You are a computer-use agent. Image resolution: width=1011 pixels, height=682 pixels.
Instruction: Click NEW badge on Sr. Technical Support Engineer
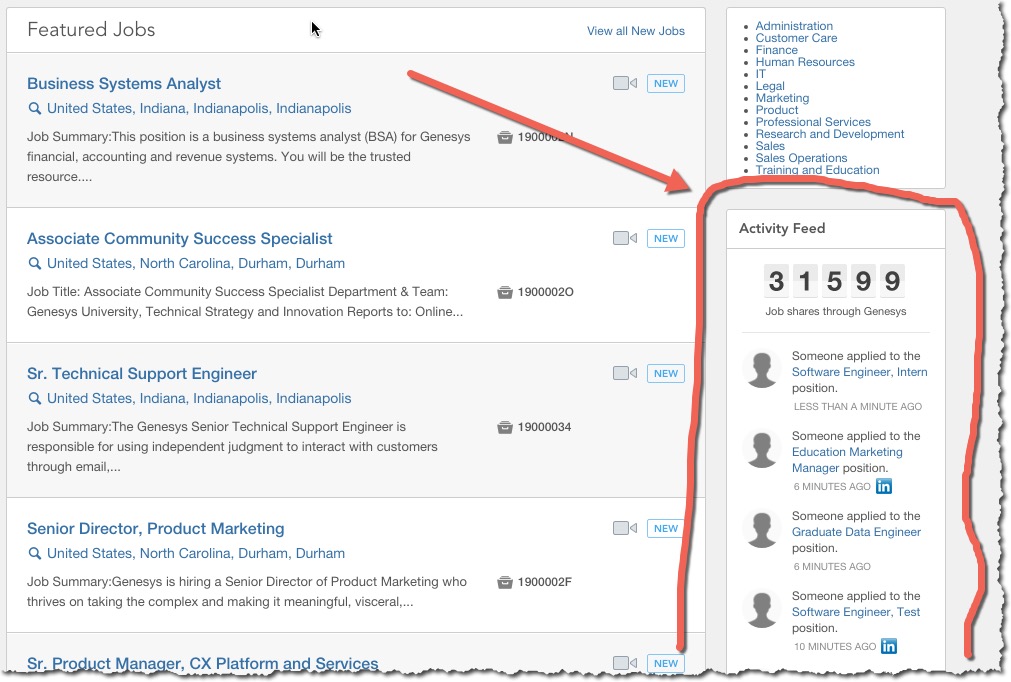tap(666, 374)
